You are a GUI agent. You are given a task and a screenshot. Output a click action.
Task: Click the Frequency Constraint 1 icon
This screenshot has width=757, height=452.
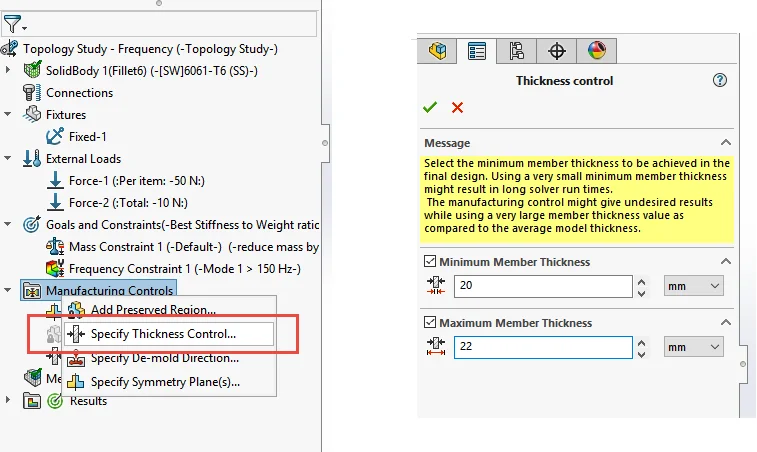55,268
